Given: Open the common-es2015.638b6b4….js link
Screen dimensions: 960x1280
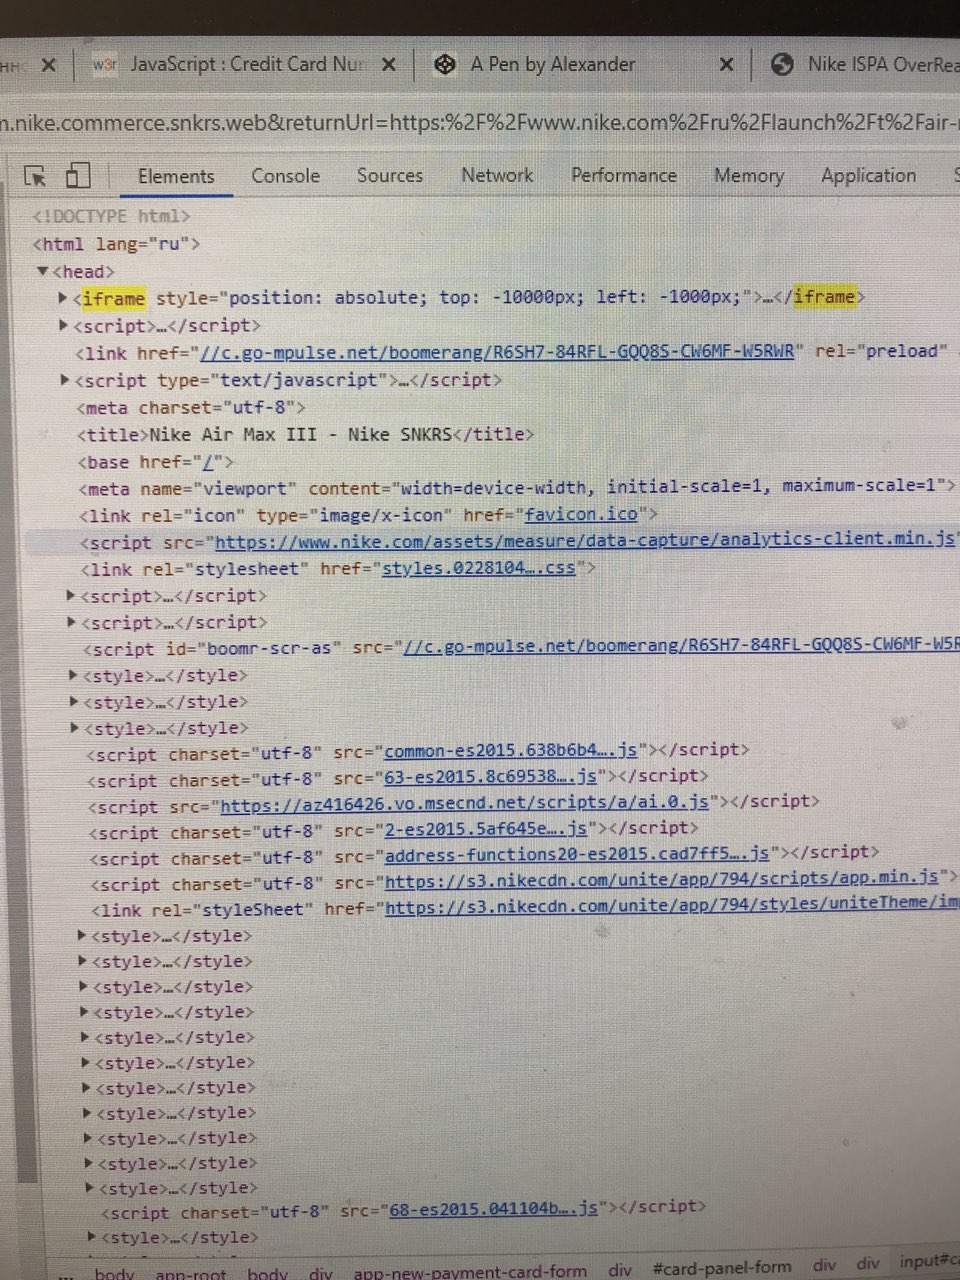Looking at the screenshot, I should pyautogui.click(x=511, y=751).
